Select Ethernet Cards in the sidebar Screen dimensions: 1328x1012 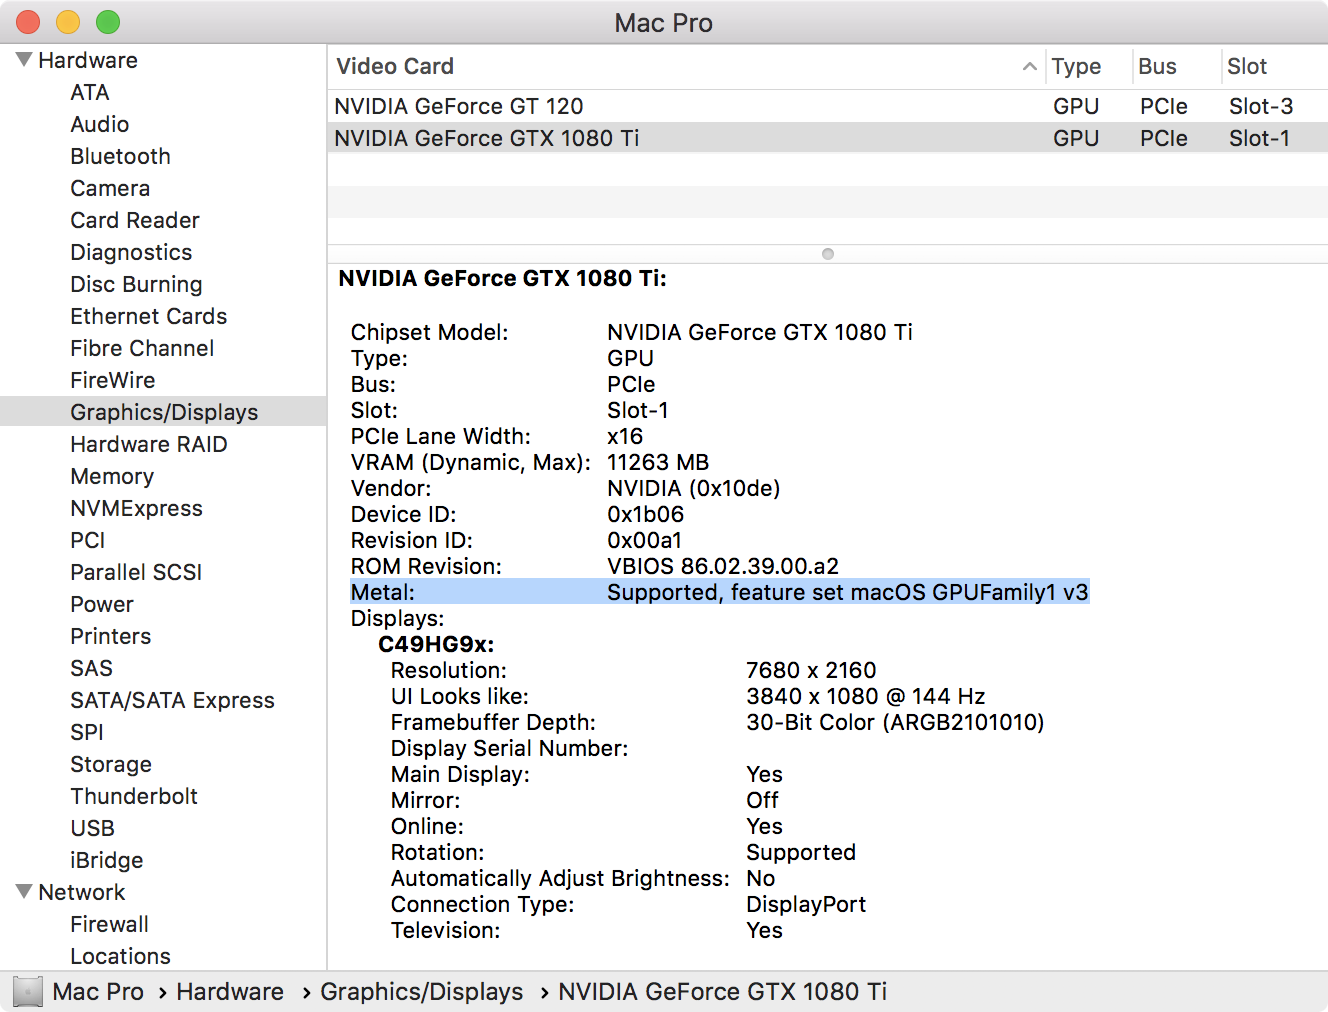coord(149,316)
